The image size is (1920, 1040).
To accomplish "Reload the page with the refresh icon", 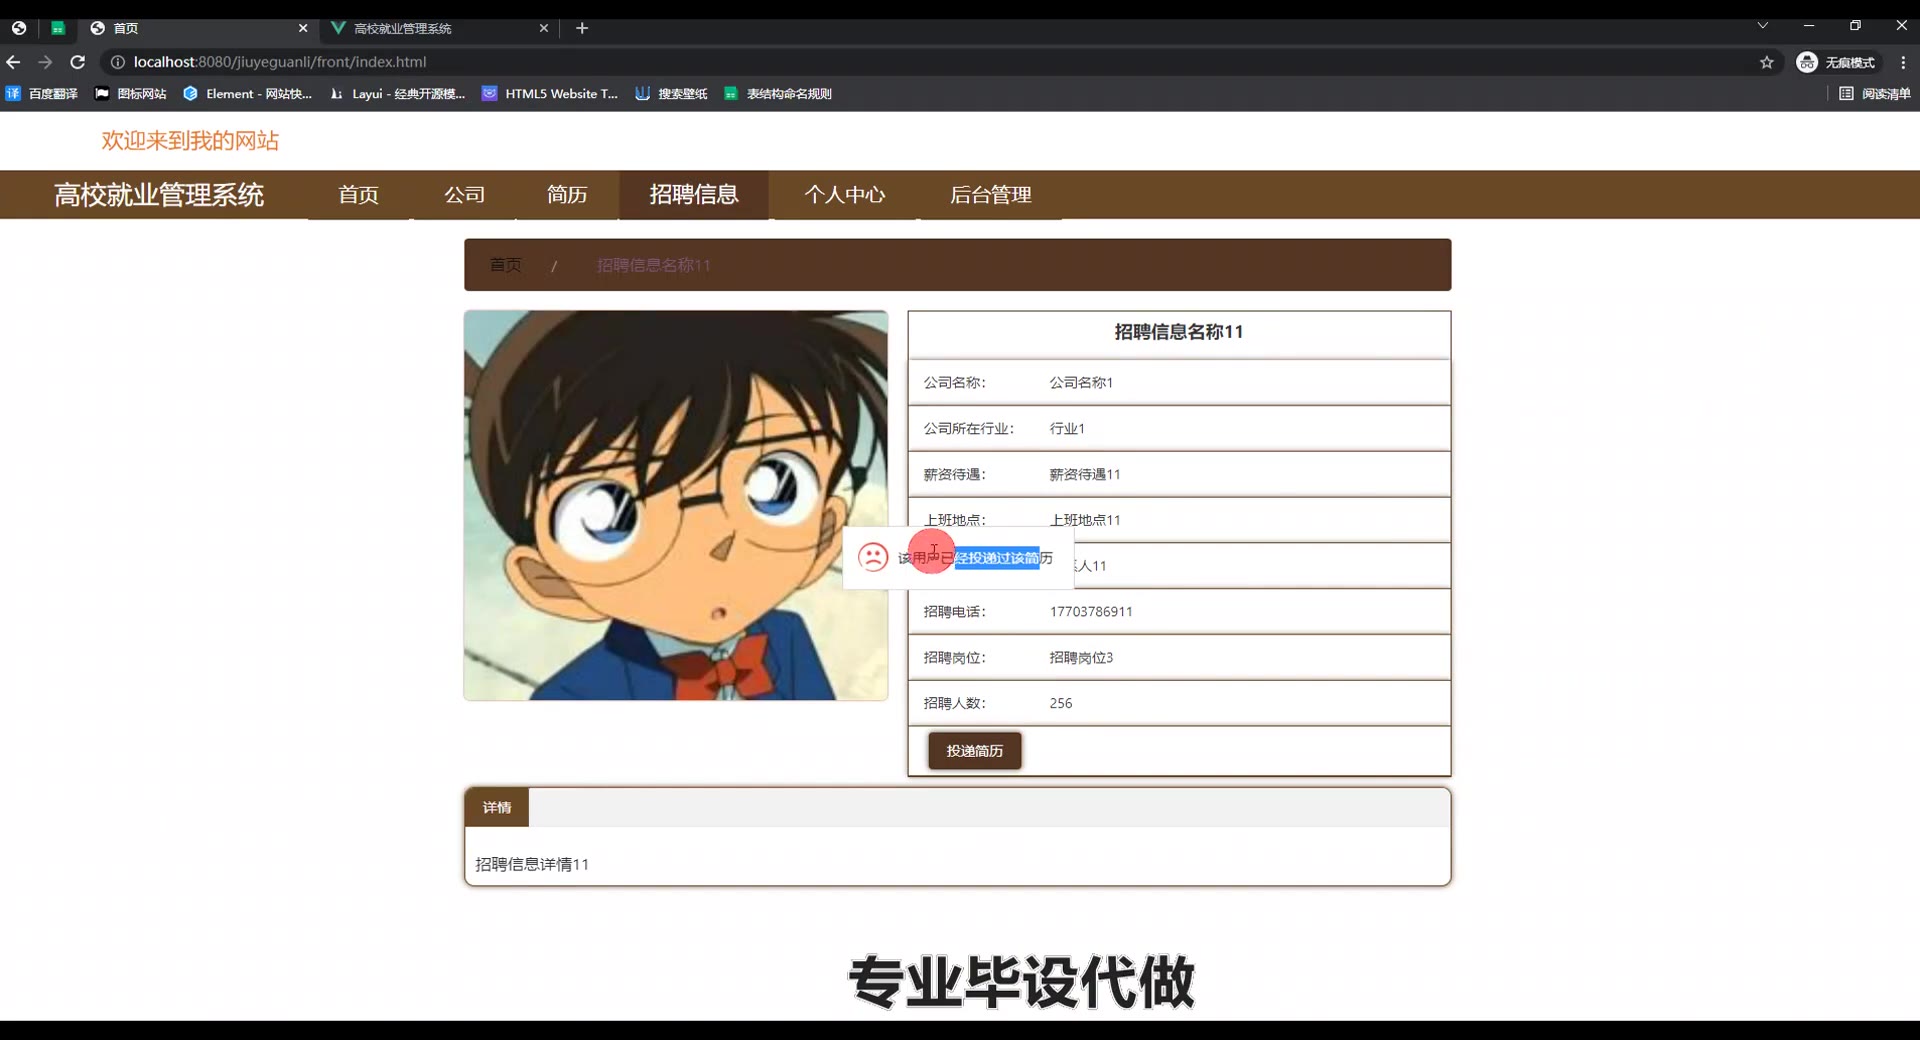I will click(77, 62).
